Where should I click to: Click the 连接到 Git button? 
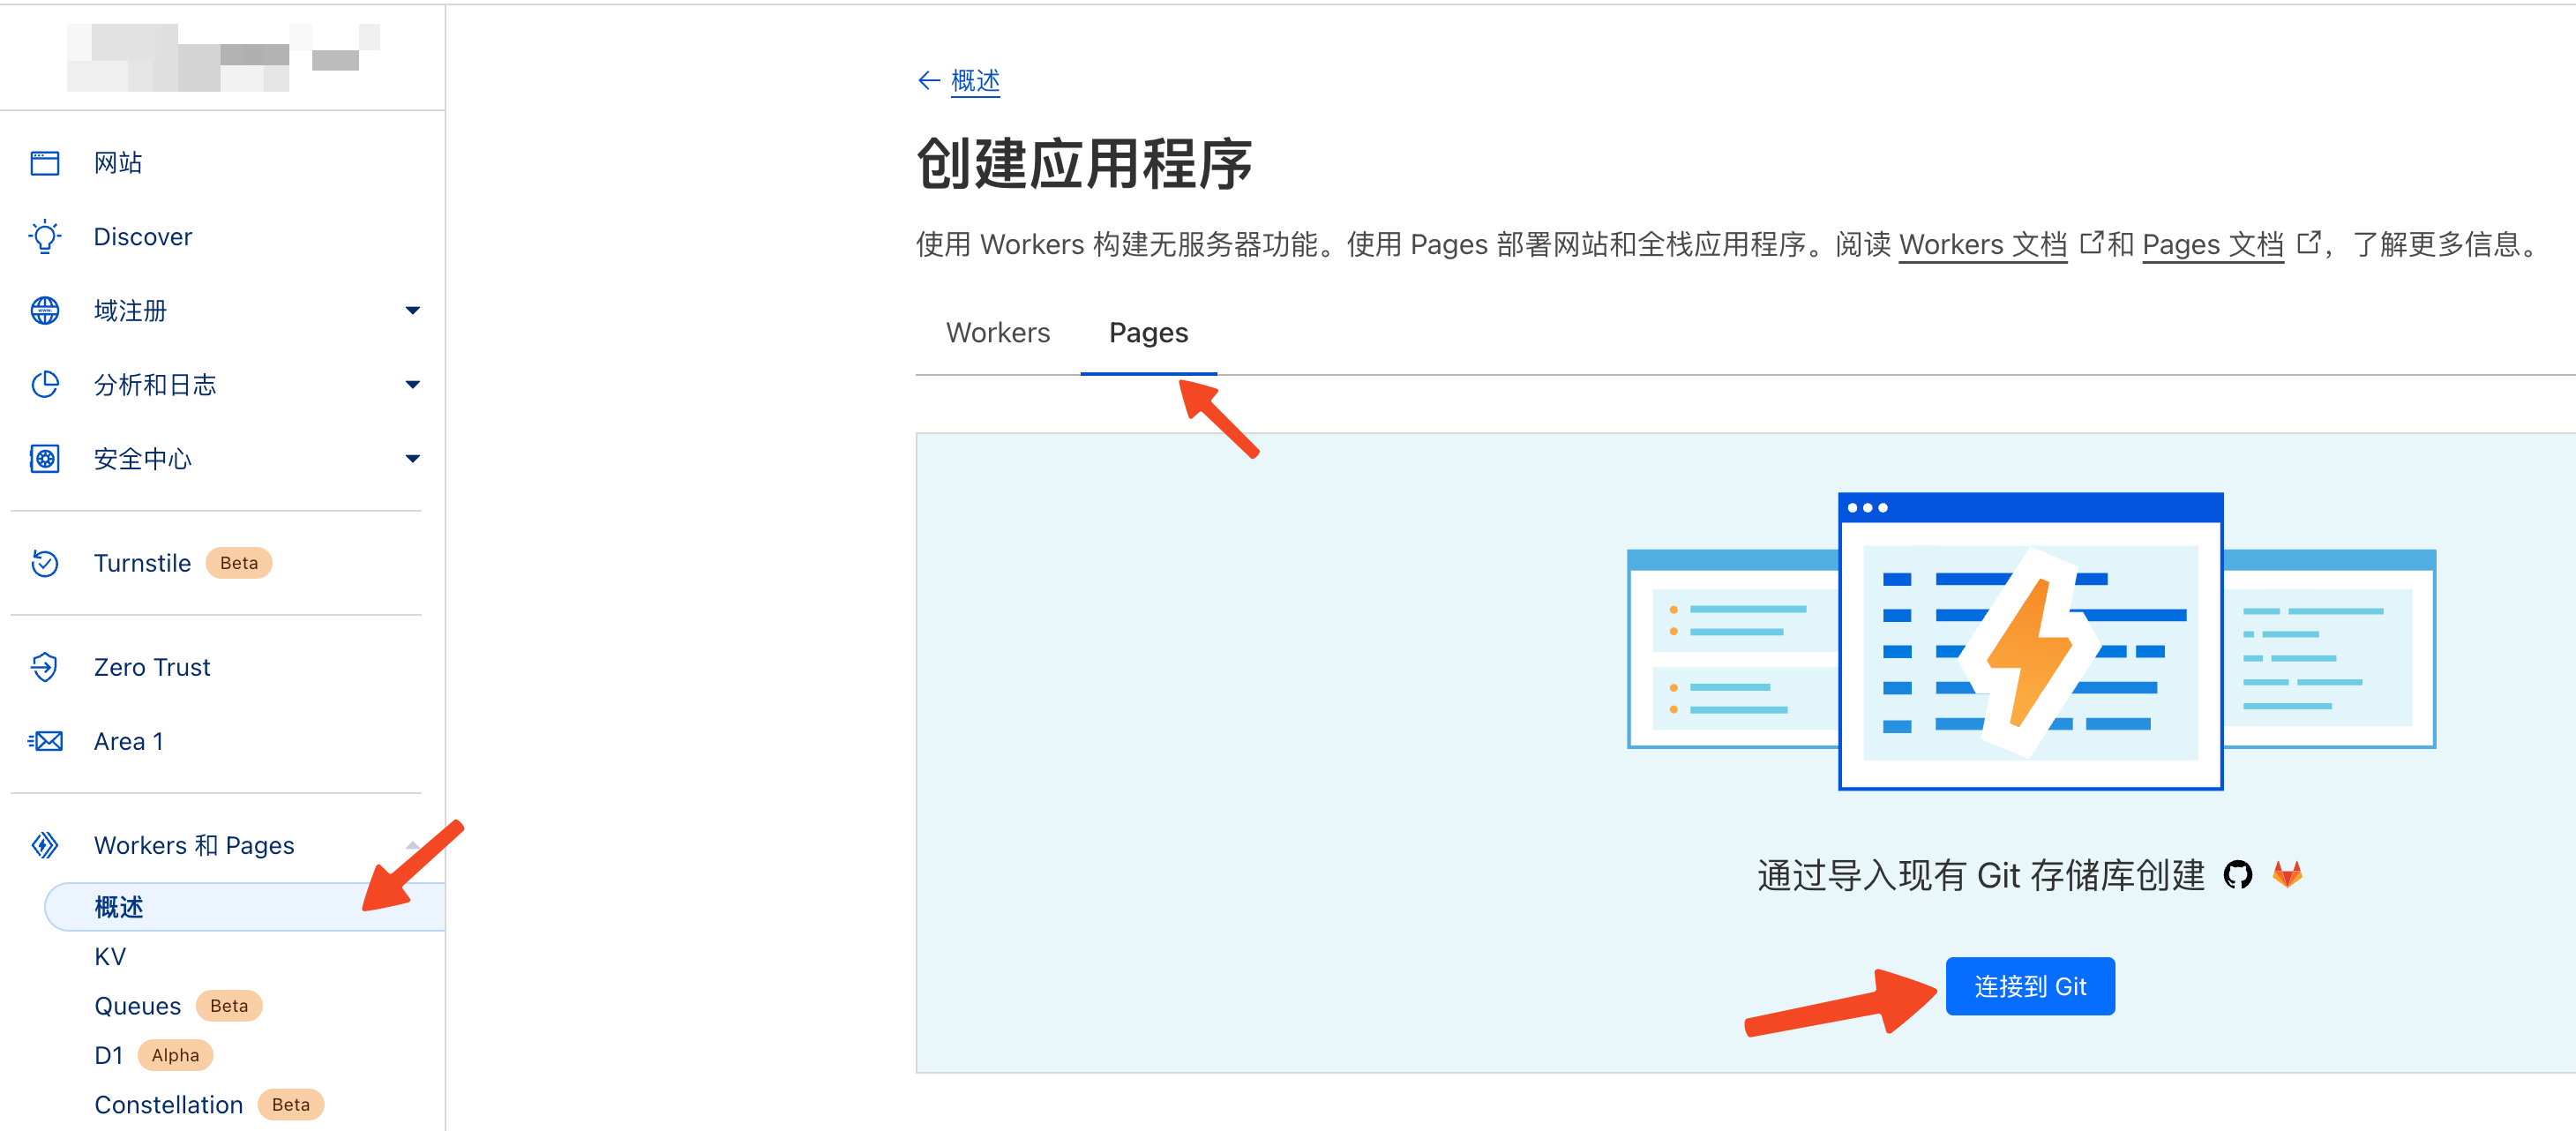[2029, 986]
